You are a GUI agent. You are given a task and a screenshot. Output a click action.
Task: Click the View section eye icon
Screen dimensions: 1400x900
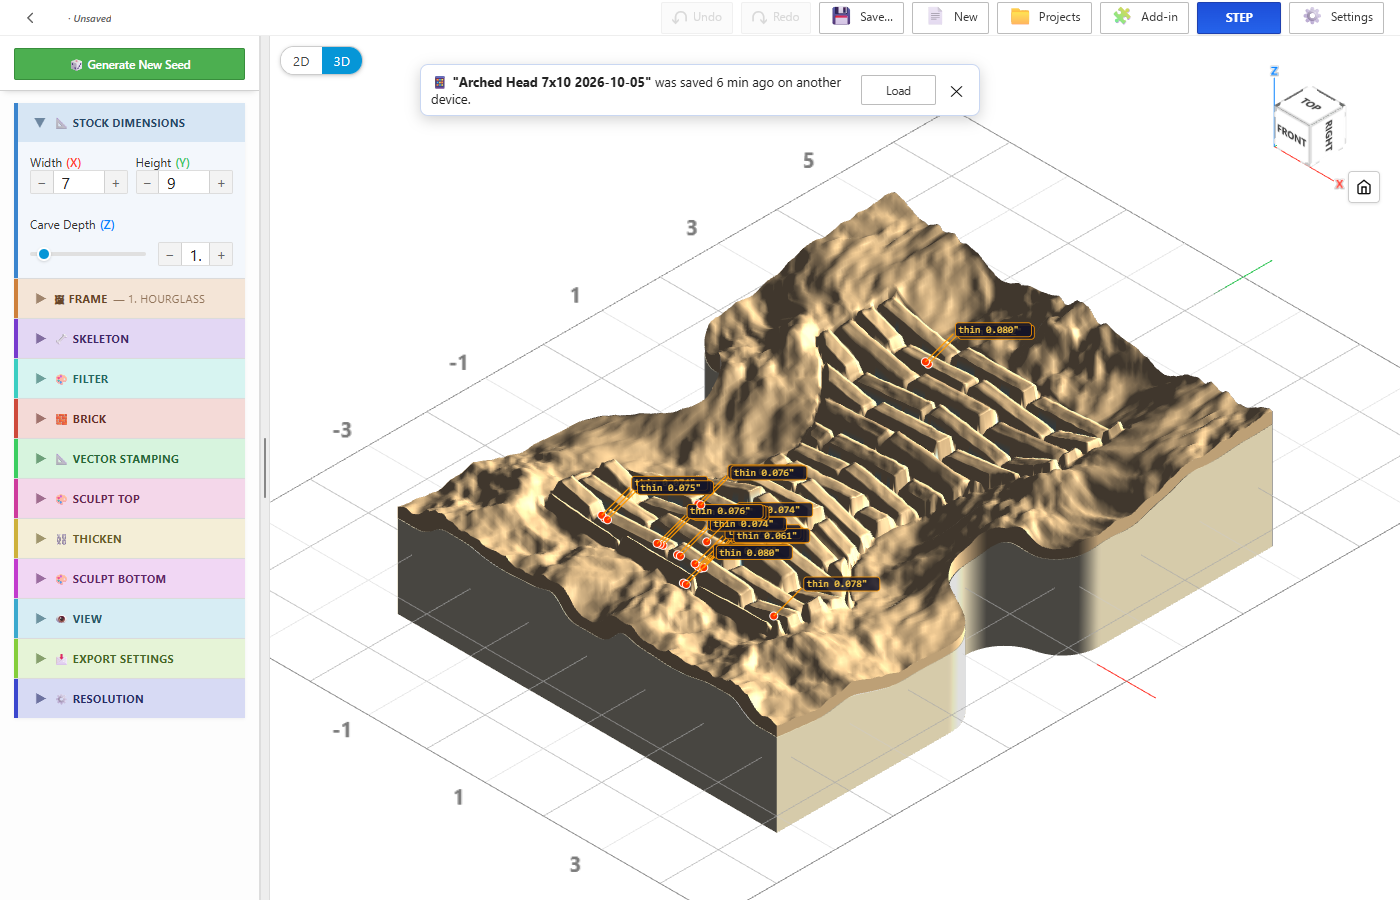pyautogui.click(x=61, y=619)
